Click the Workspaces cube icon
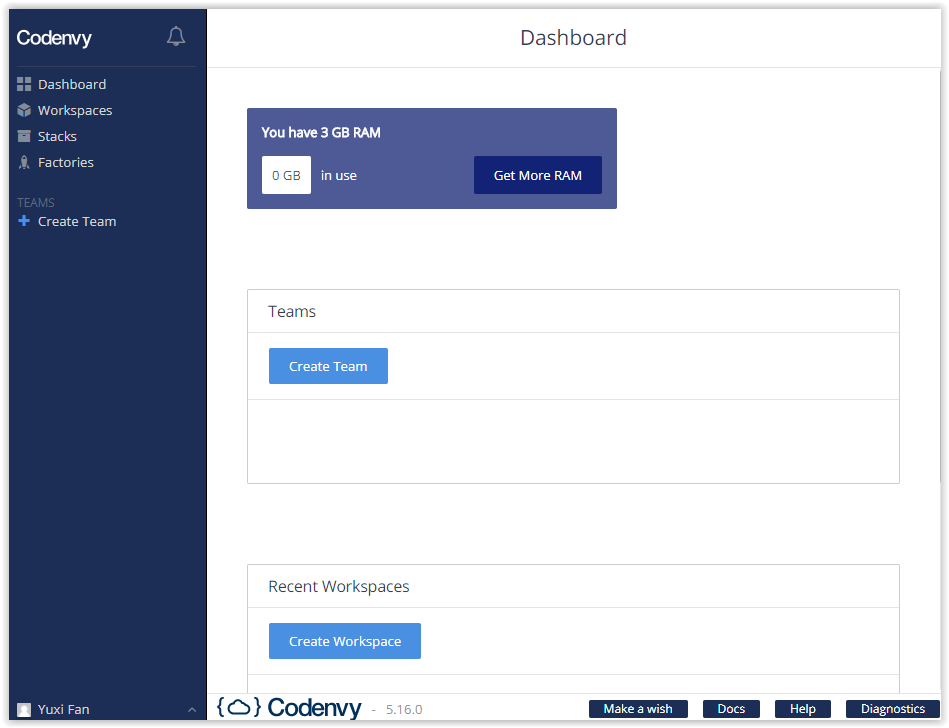949x728 pixels. [x=24, y=110]
